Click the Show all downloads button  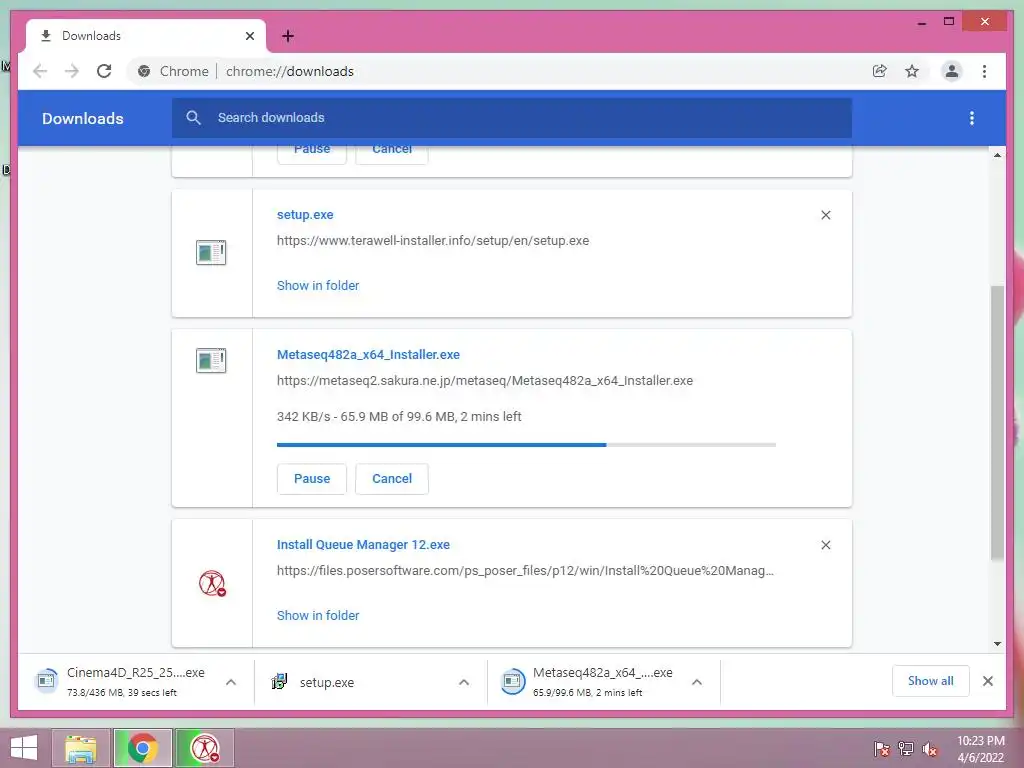click(x=931, y=681)
